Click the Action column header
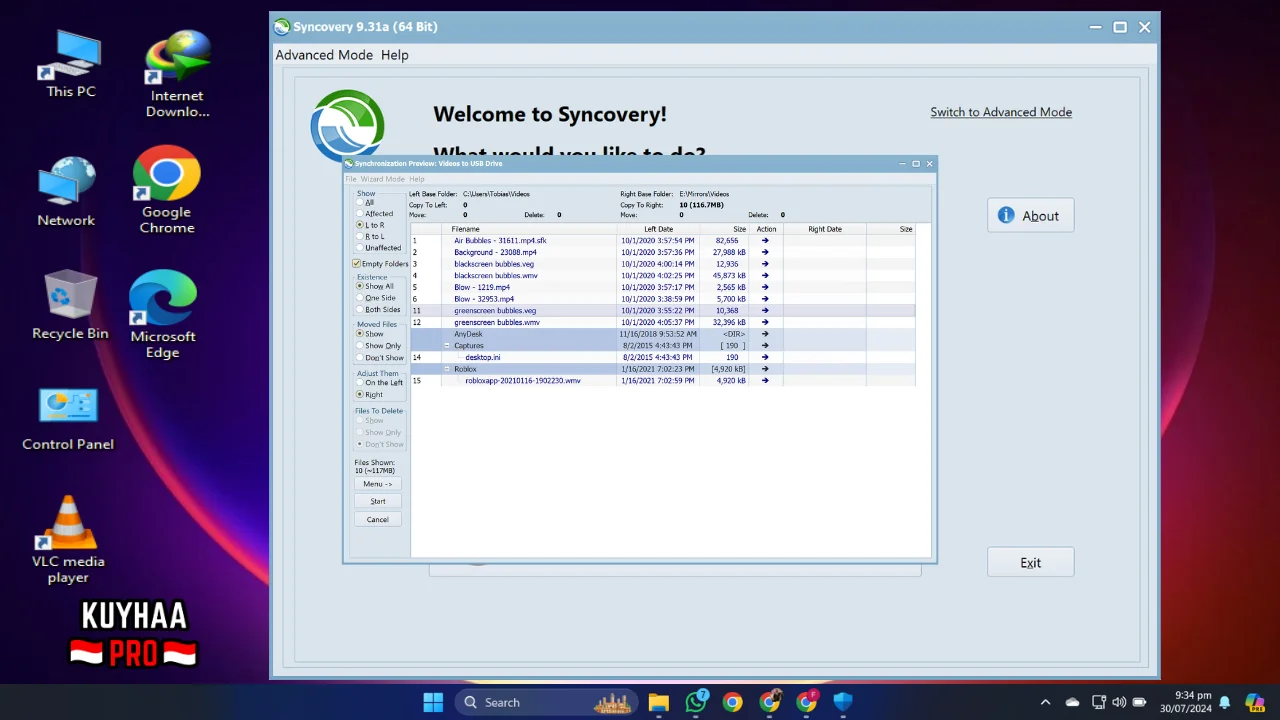This screenshot has height=720, width=1280. coord(766,229)
